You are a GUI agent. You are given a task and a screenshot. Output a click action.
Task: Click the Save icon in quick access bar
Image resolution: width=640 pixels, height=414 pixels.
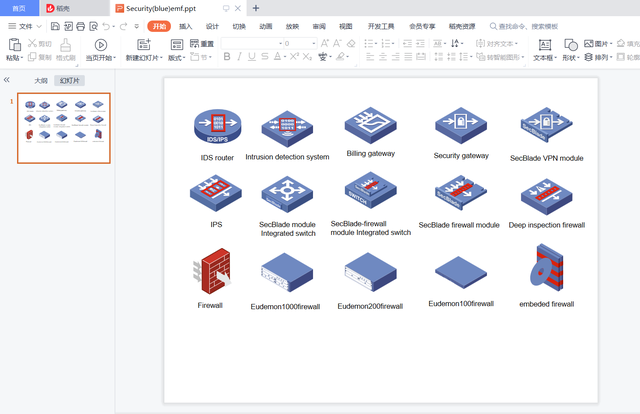point(55,27)
